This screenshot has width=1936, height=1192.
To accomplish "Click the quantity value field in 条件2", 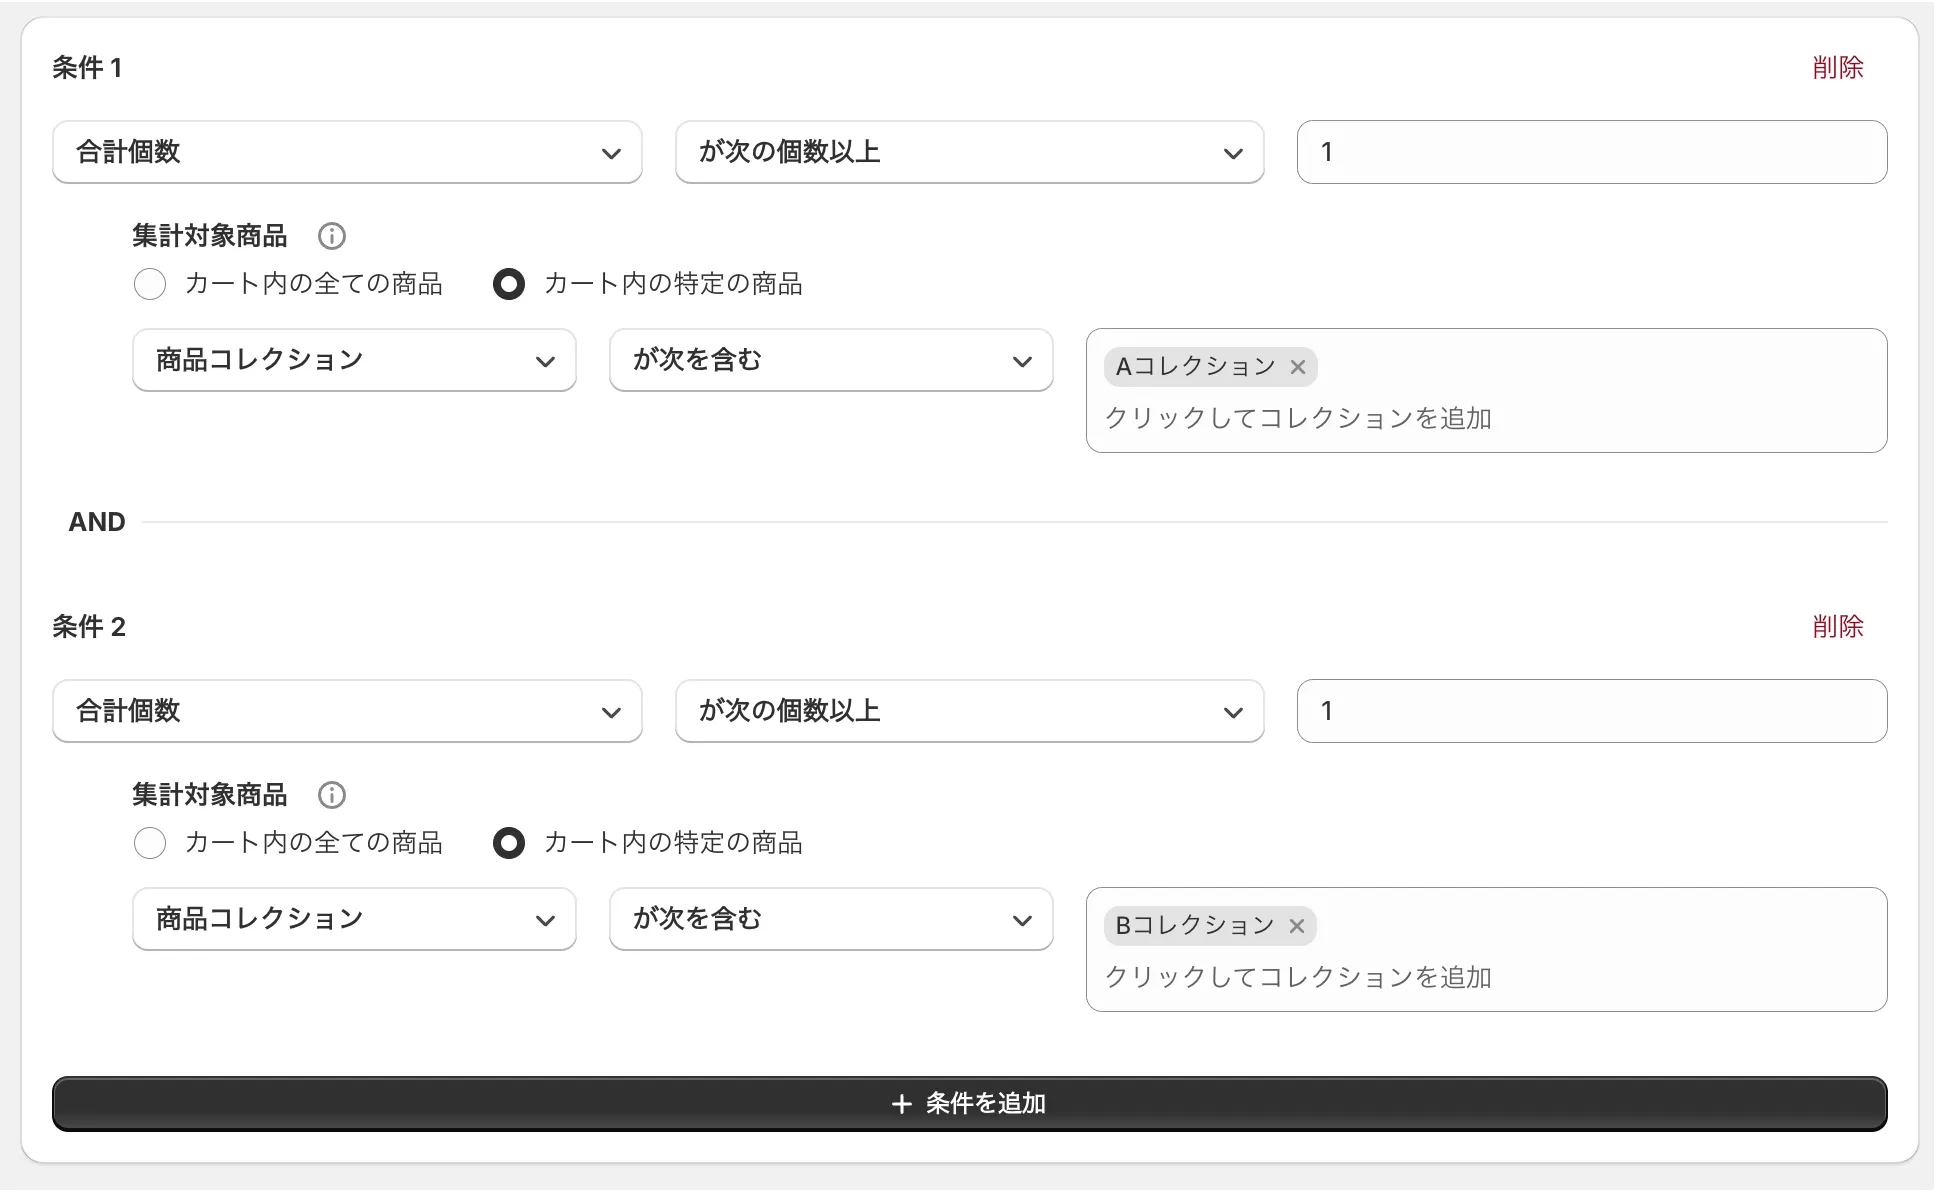I will pos(1590,711).
